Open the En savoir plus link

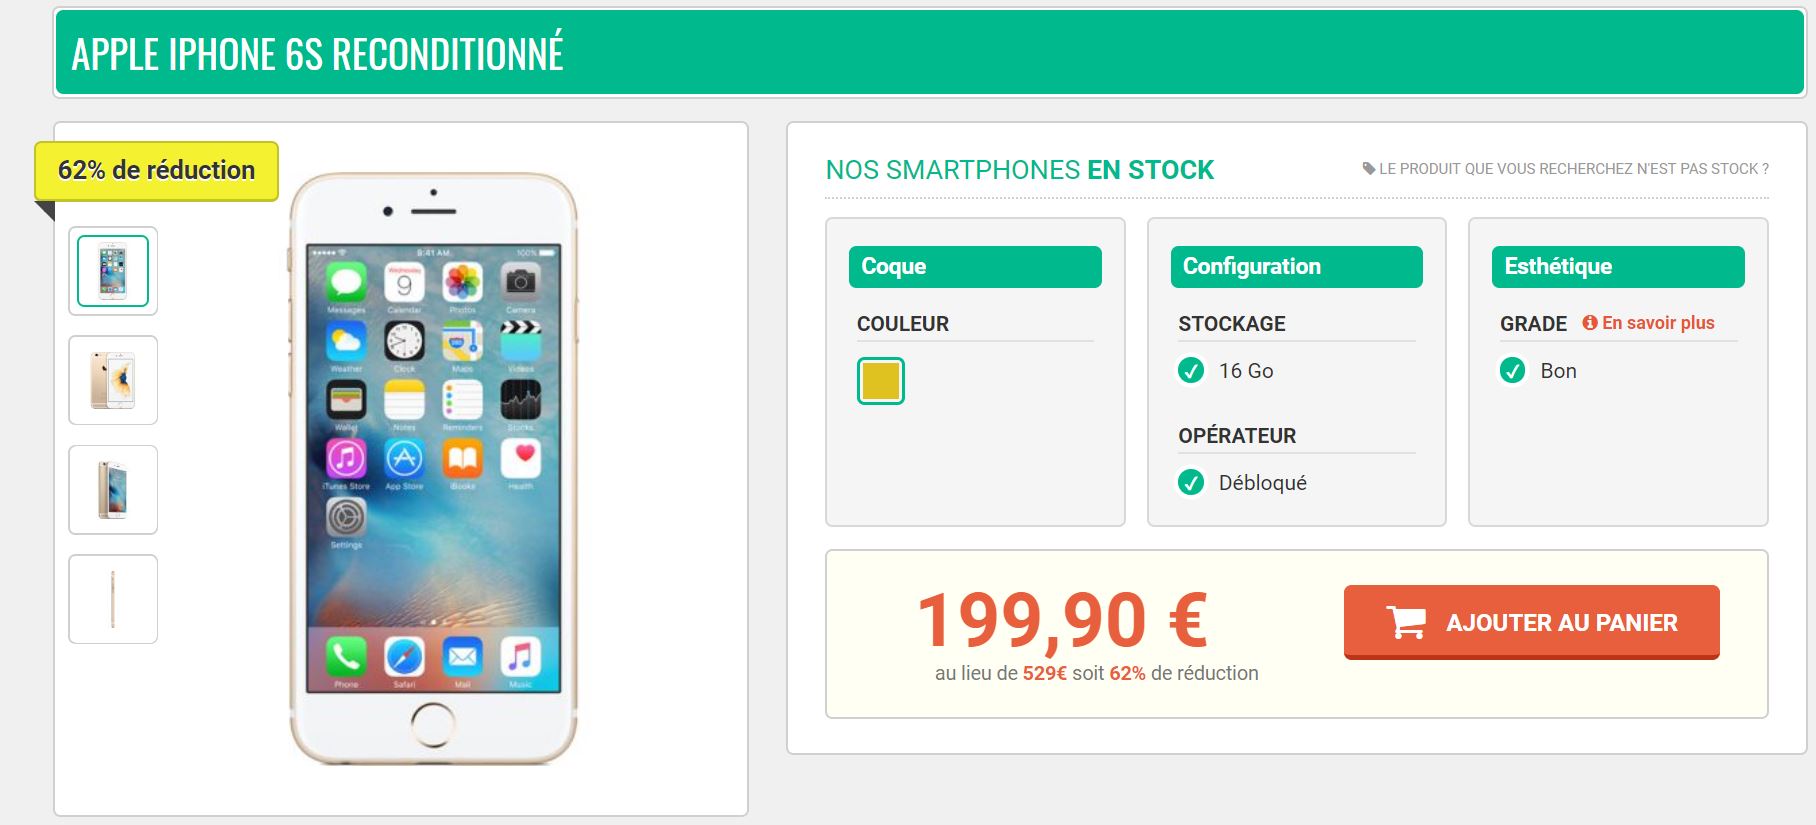[x=1658, y=322]
